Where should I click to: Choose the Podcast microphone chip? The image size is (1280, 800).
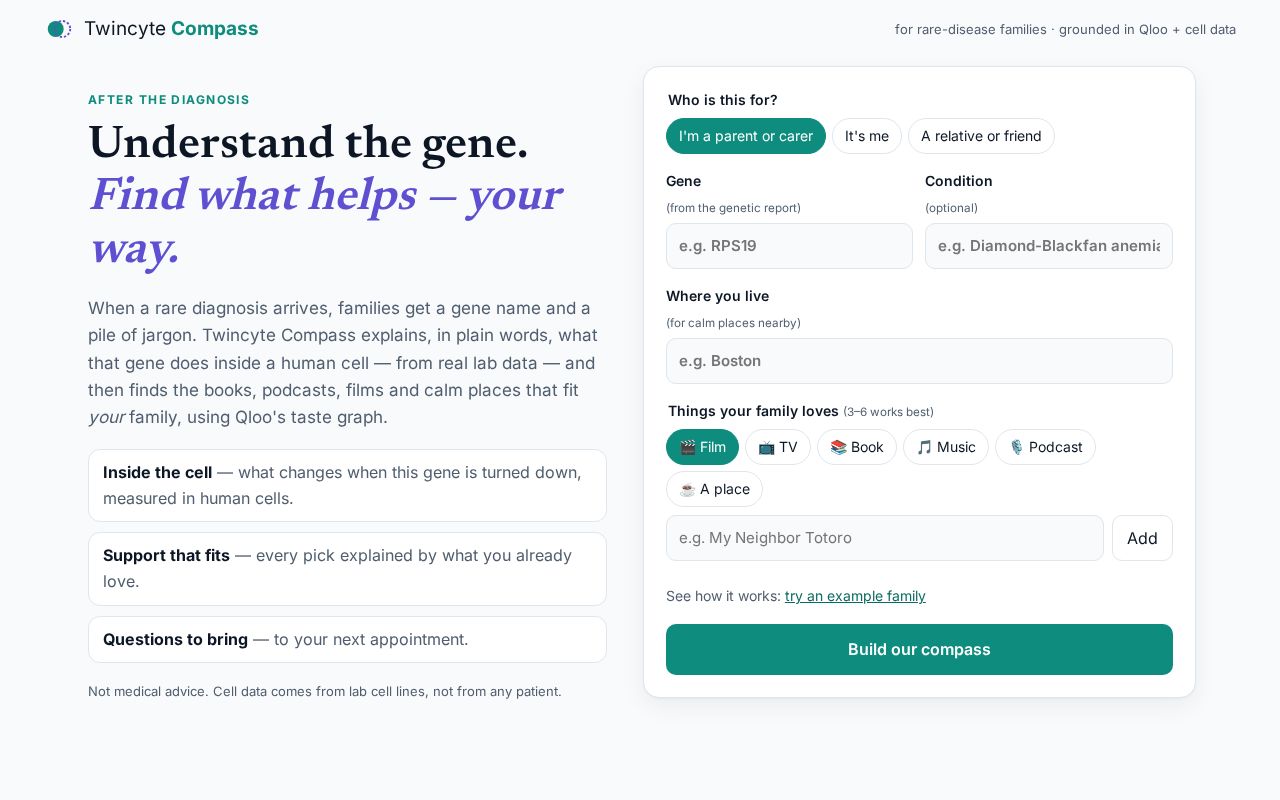1045,447
